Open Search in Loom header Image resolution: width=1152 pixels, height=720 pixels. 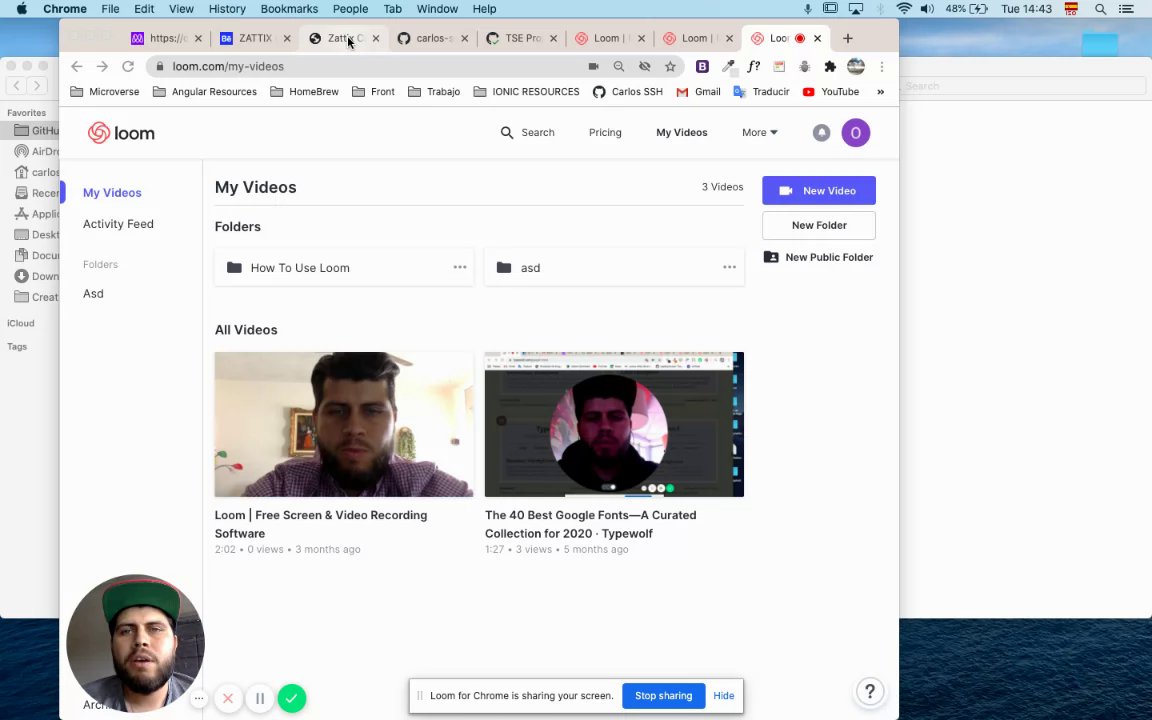point(528,132)
